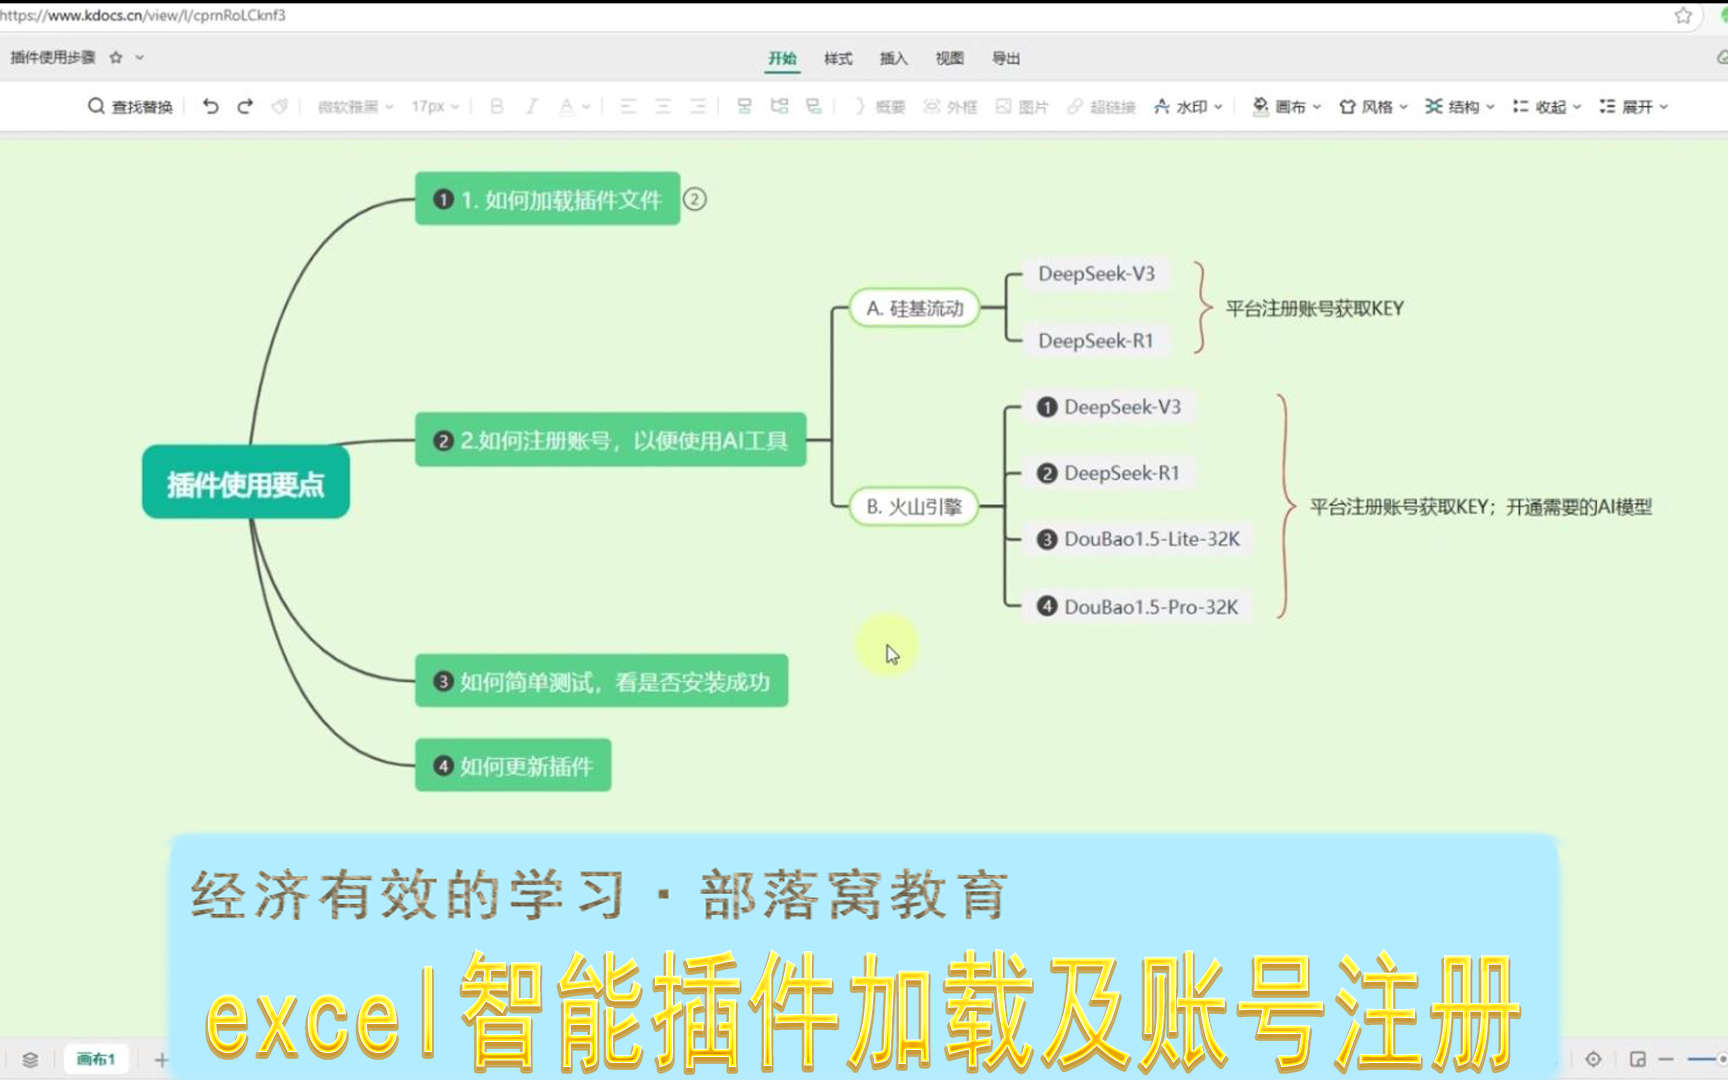Viewport: 1728px width, 1080px height.
Task: Open the minimap navigation icon
Action: tap(1638, 1058)
